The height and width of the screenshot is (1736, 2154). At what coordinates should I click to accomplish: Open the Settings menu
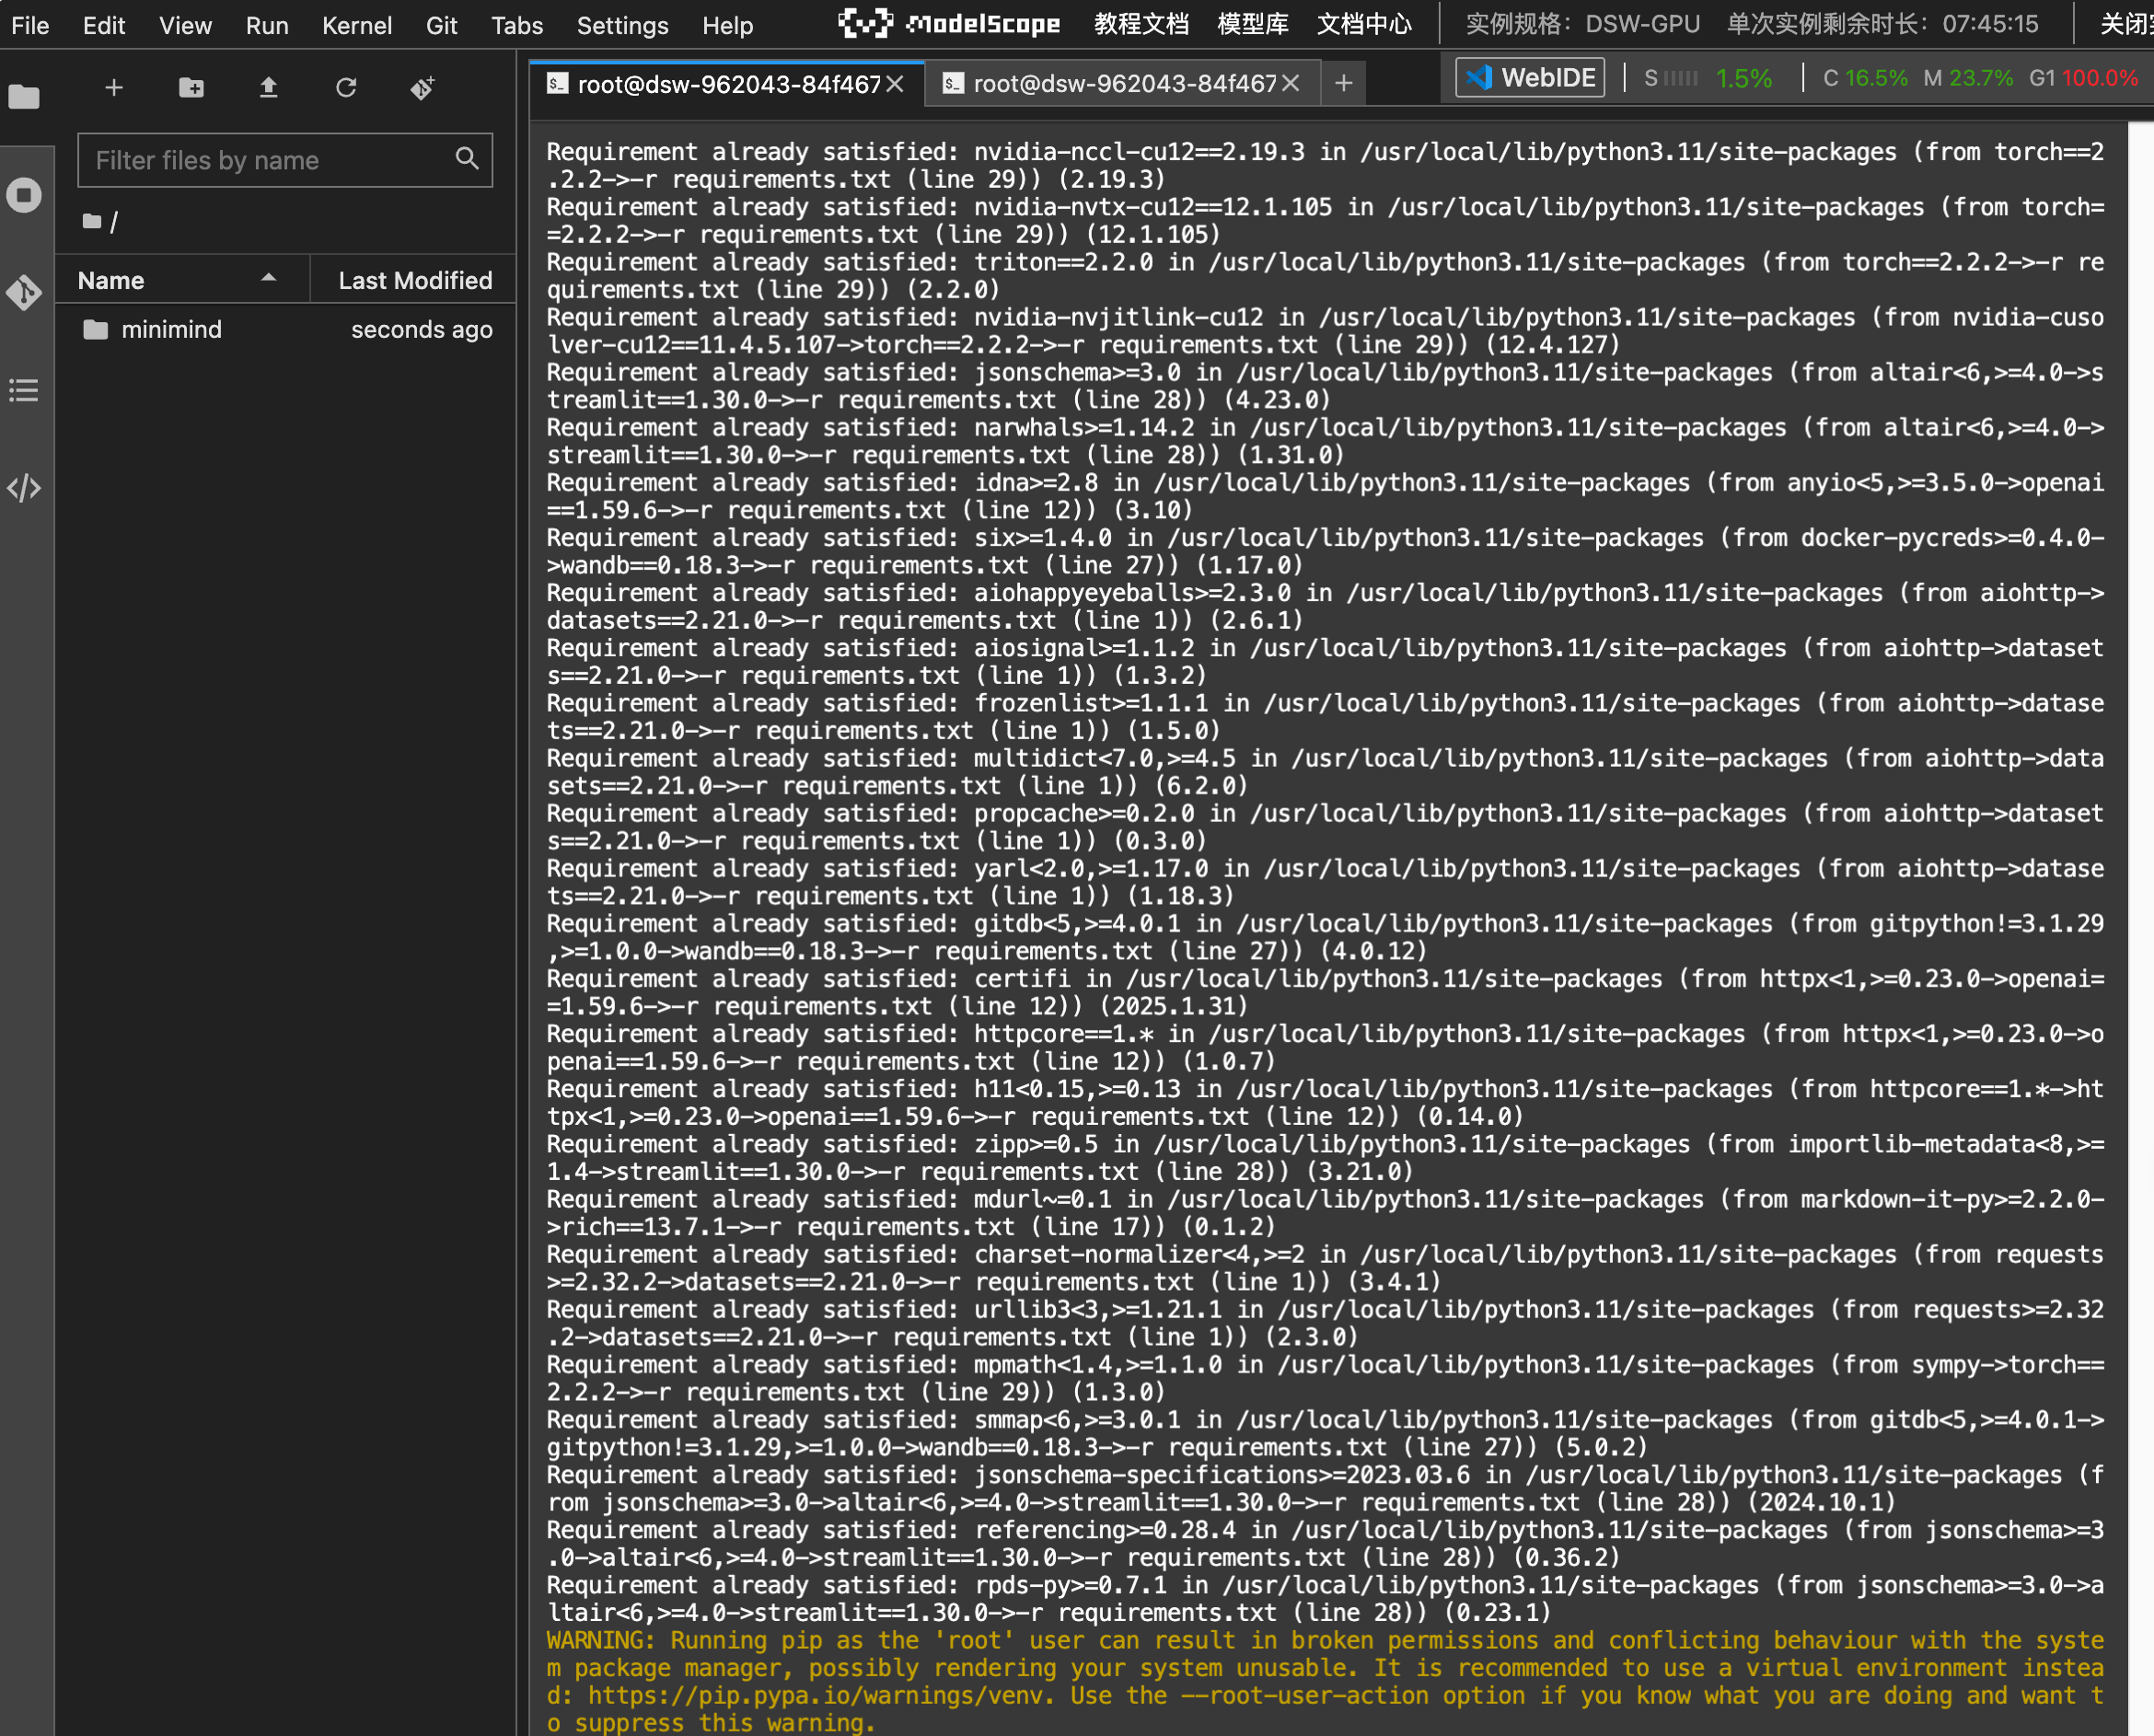coord(621,26)
